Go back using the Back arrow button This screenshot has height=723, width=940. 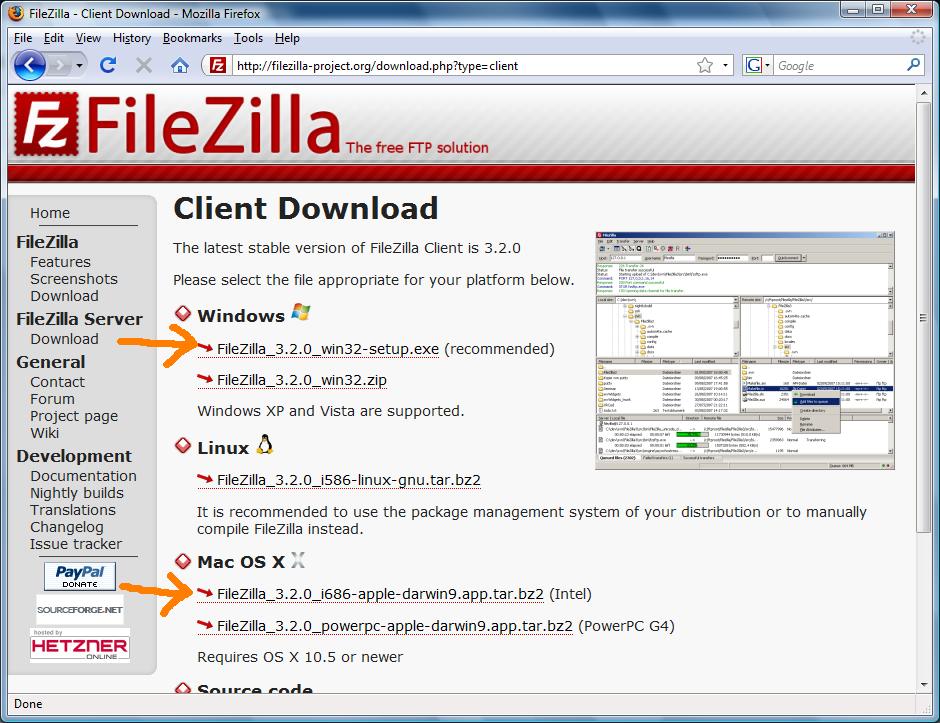29,65
